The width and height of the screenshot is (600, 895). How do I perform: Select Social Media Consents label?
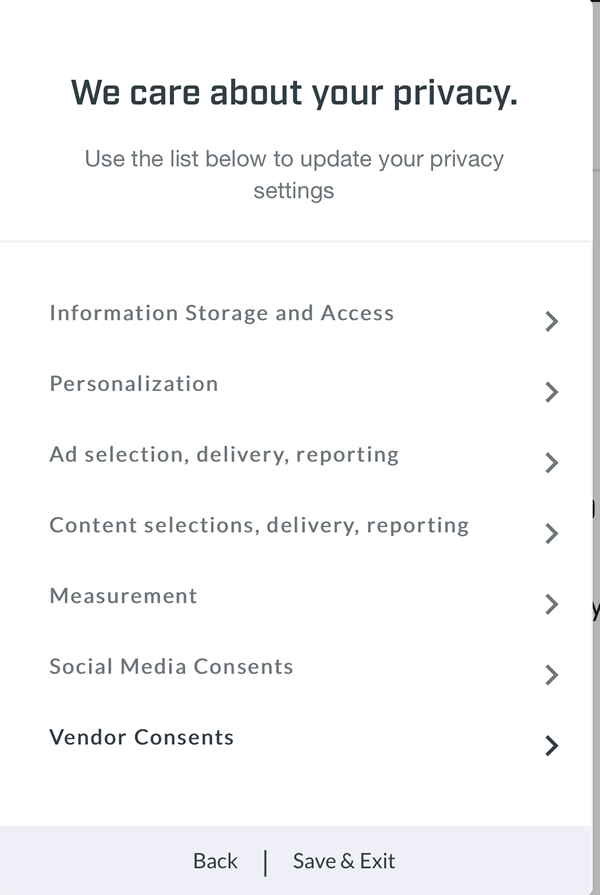tap(171, 667)
